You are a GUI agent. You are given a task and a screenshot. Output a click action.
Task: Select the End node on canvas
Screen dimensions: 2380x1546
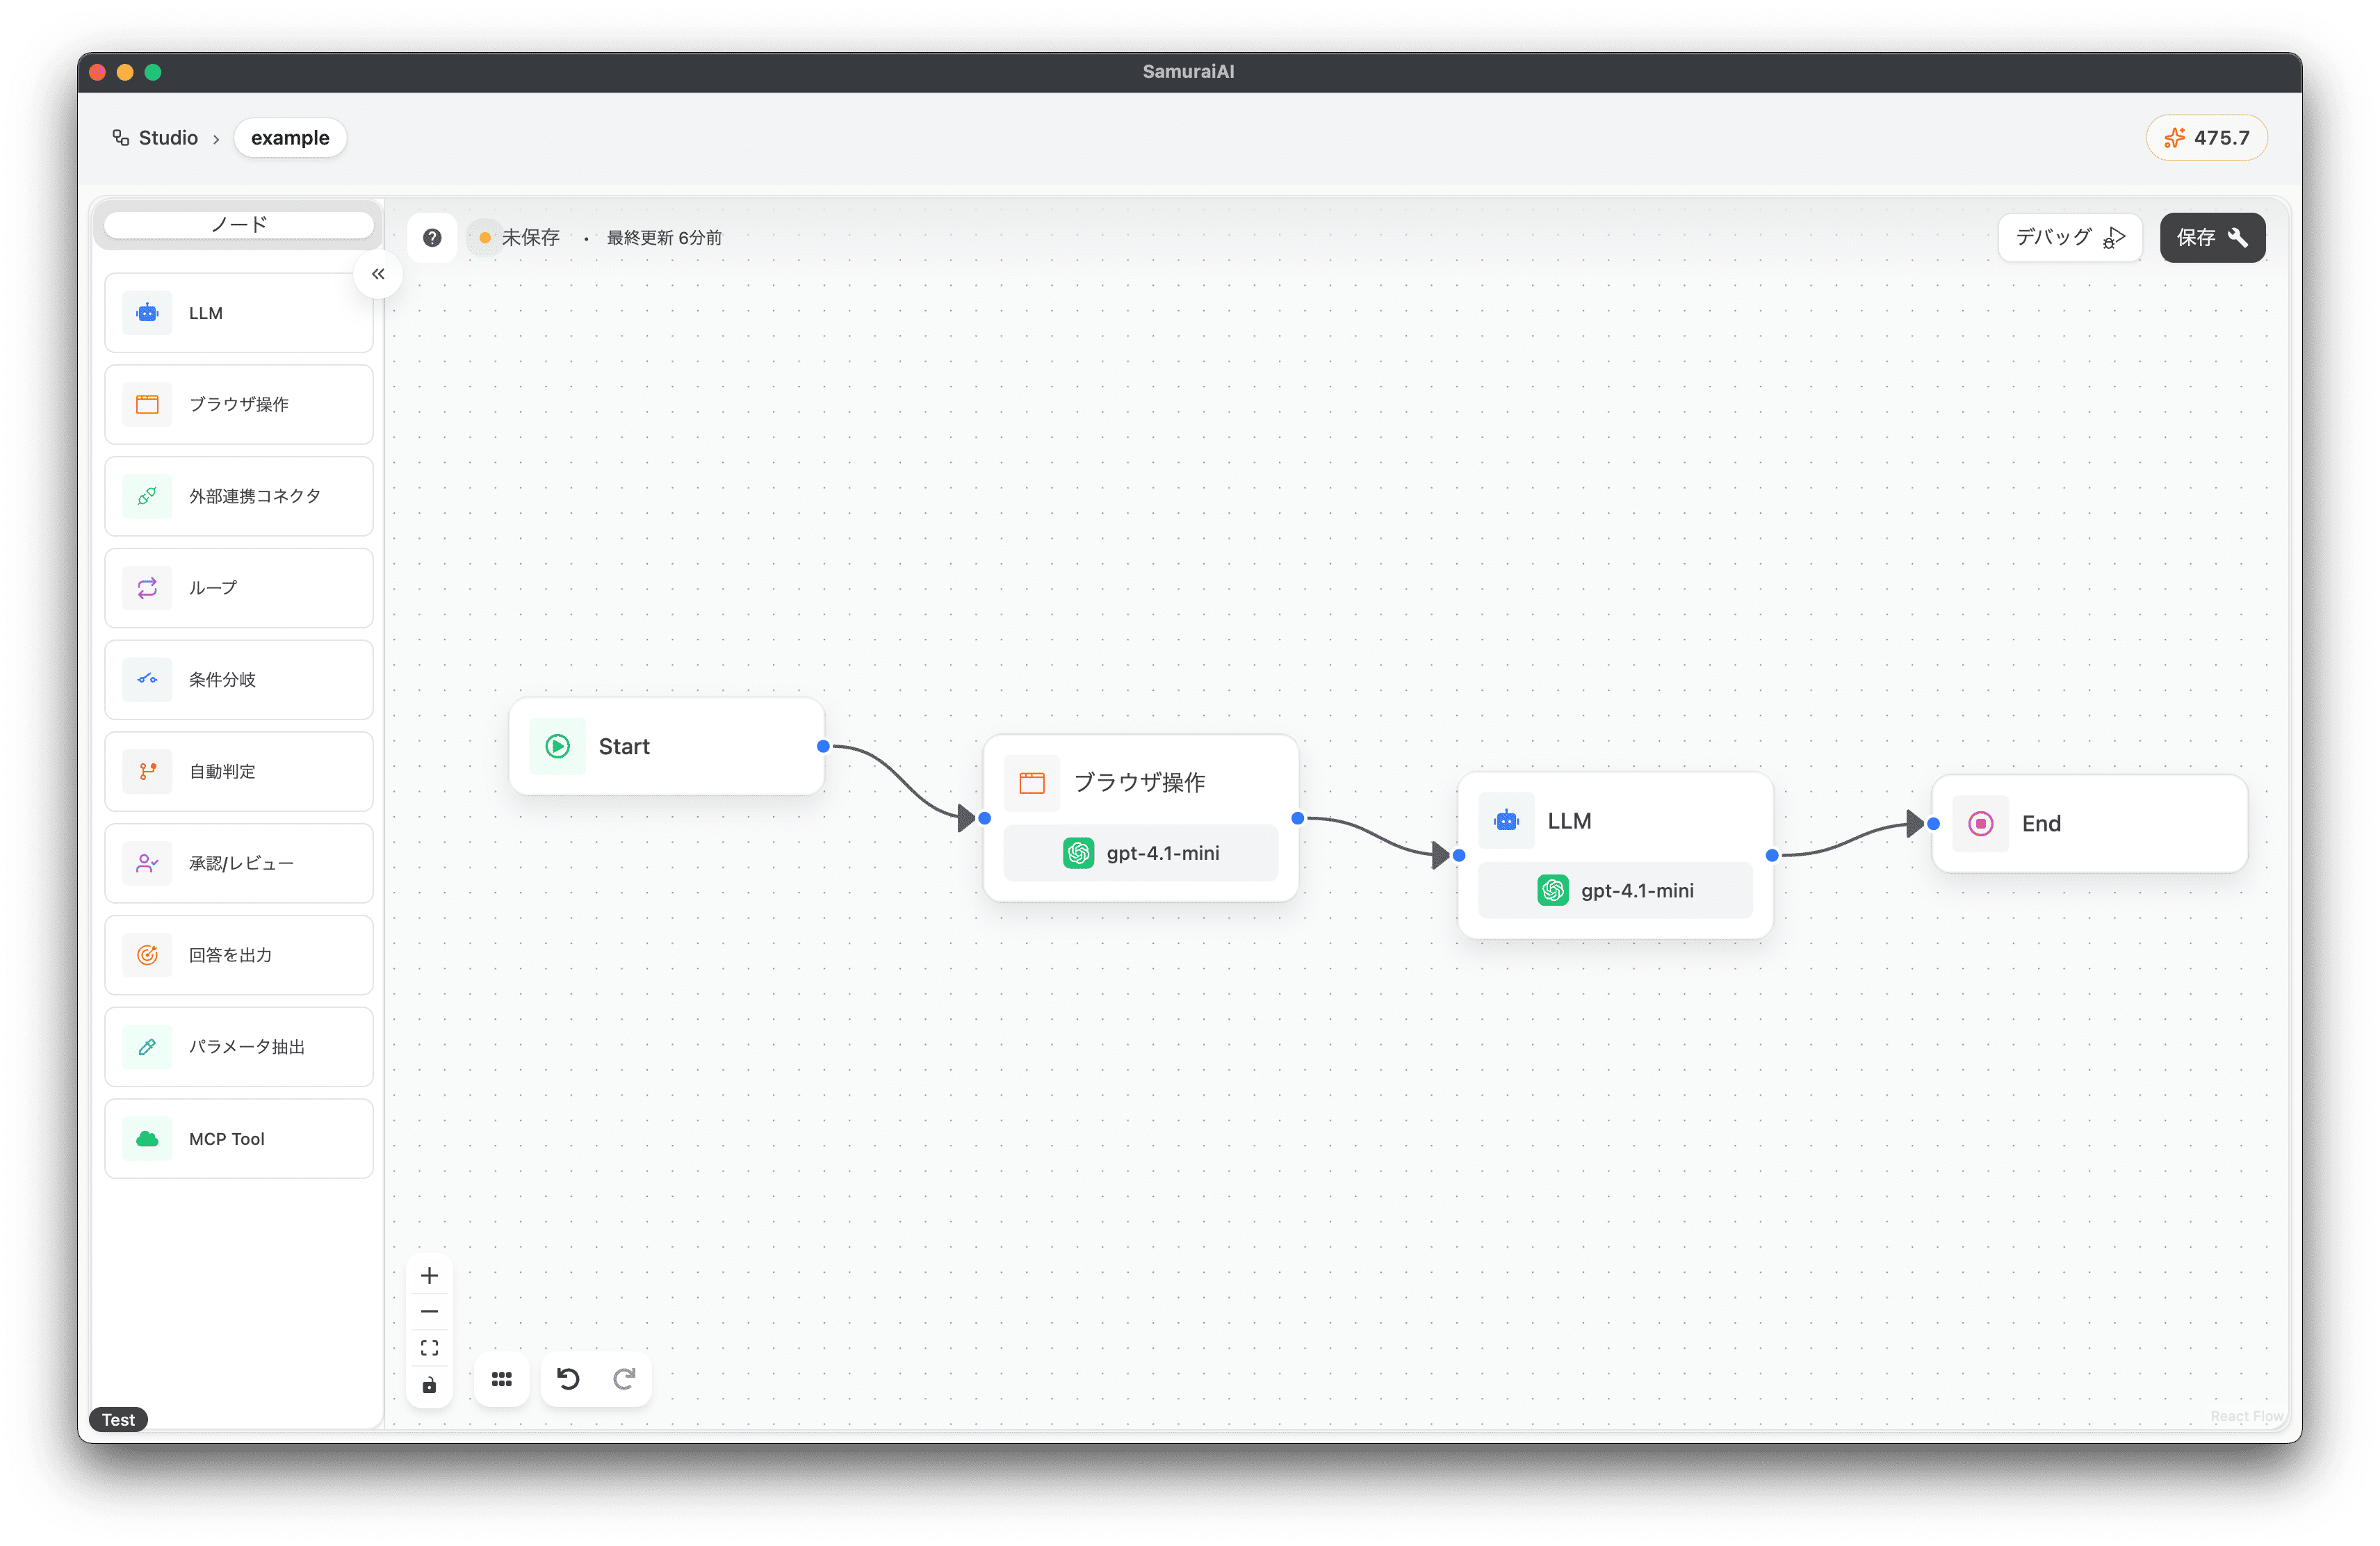pyautogui.click(x=2089, y=824)
